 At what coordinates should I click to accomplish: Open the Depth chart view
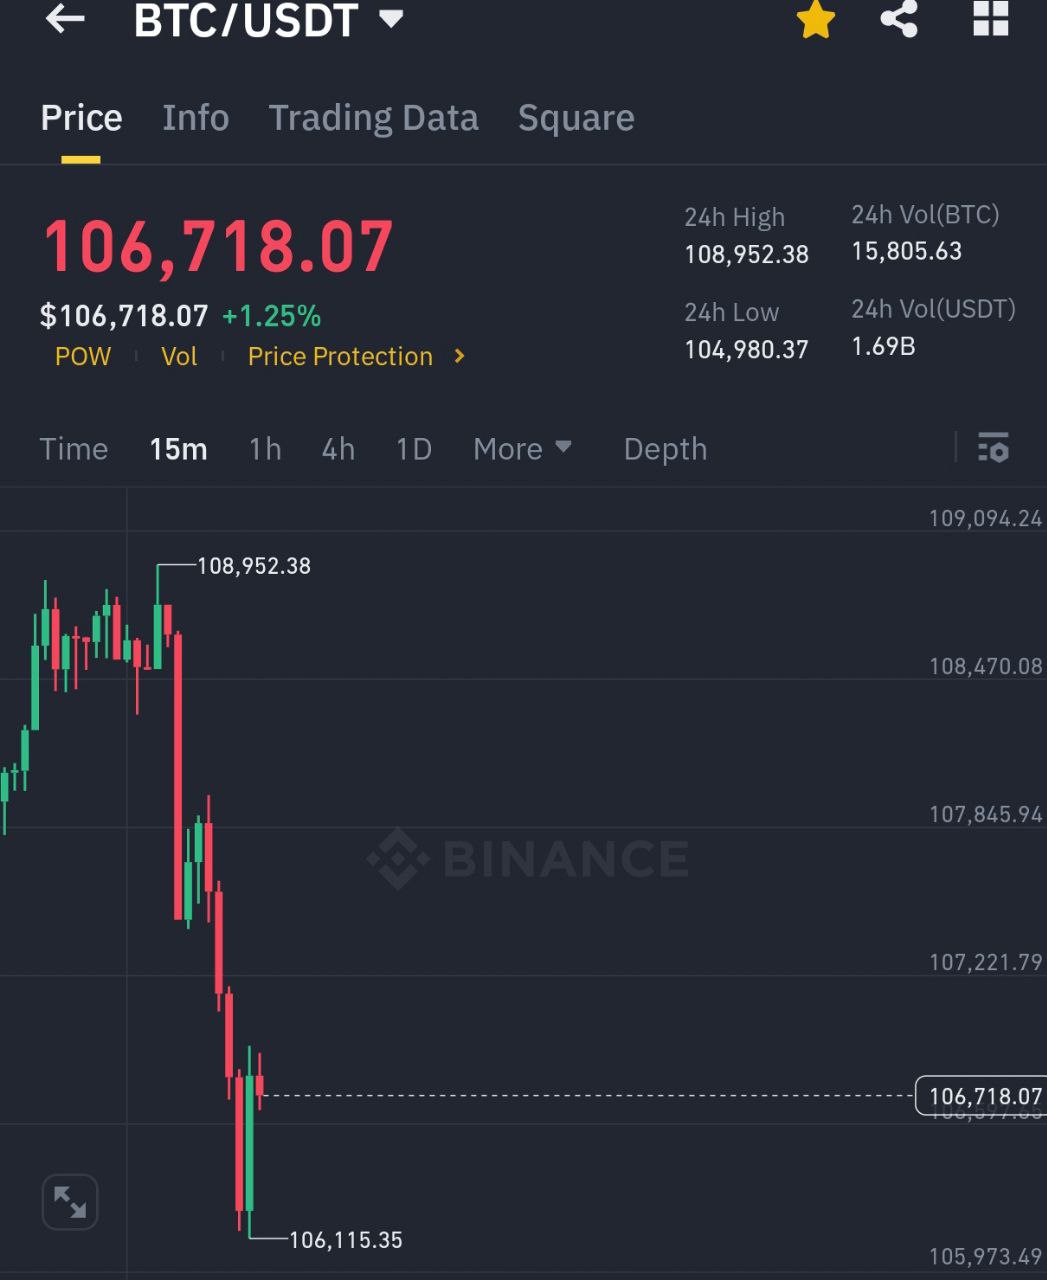point(665,449)
